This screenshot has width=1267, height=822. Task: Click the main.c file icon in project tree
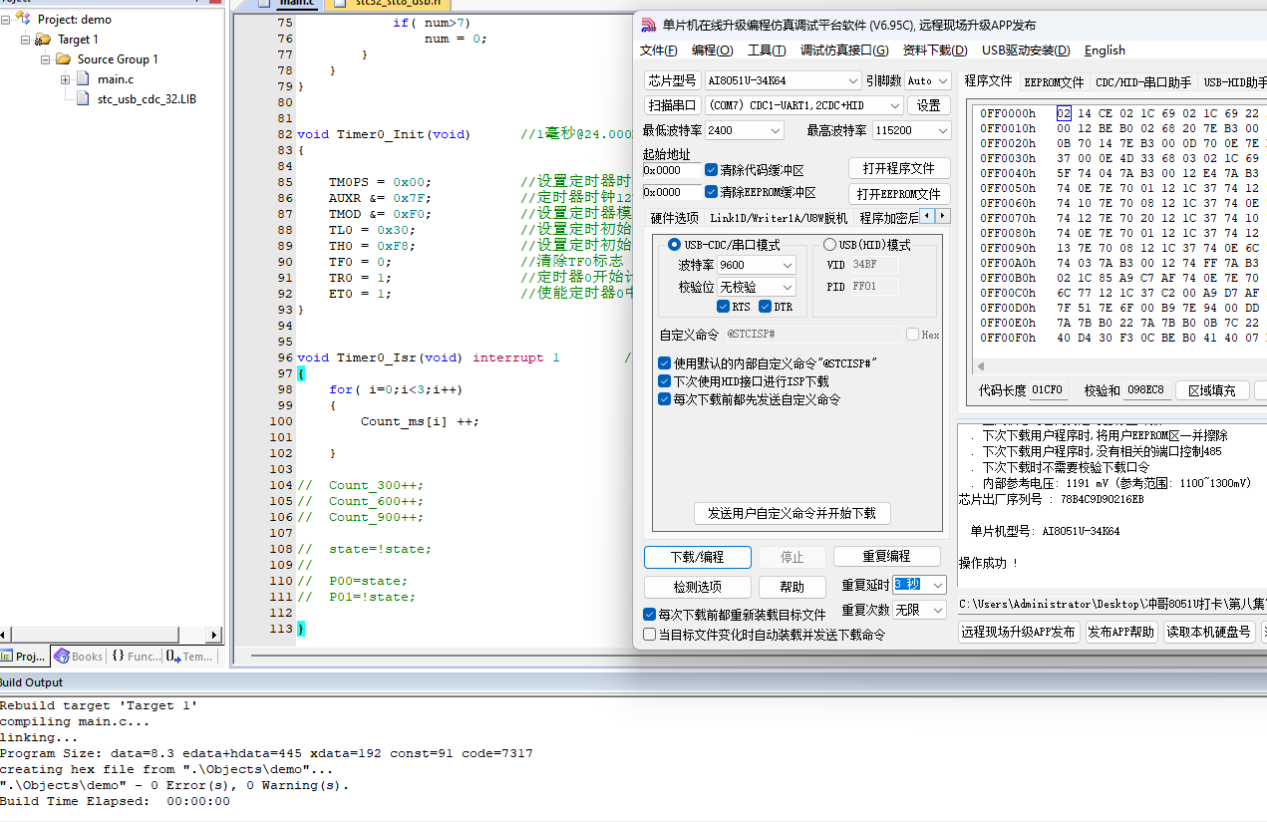click(84, 79)
